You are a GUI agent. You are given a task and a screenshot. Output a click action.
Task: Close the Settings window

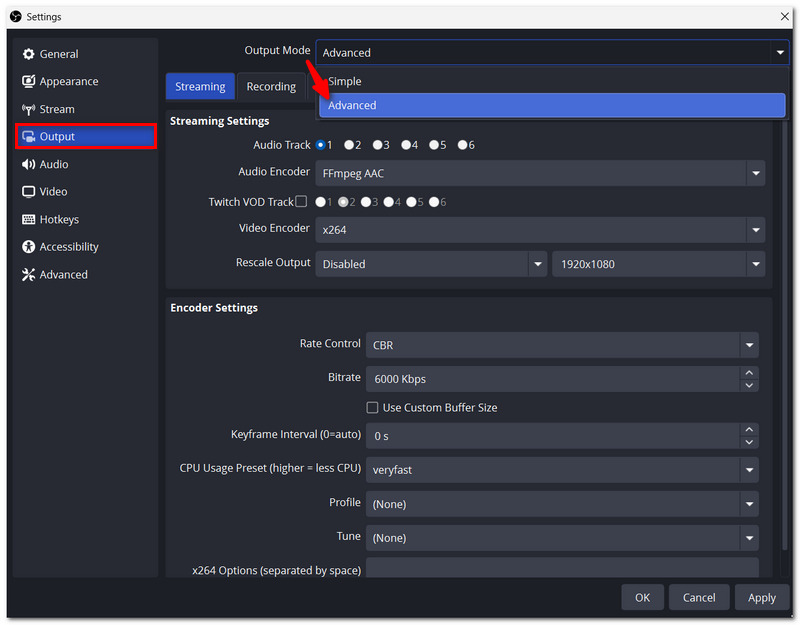coord(785,16)
